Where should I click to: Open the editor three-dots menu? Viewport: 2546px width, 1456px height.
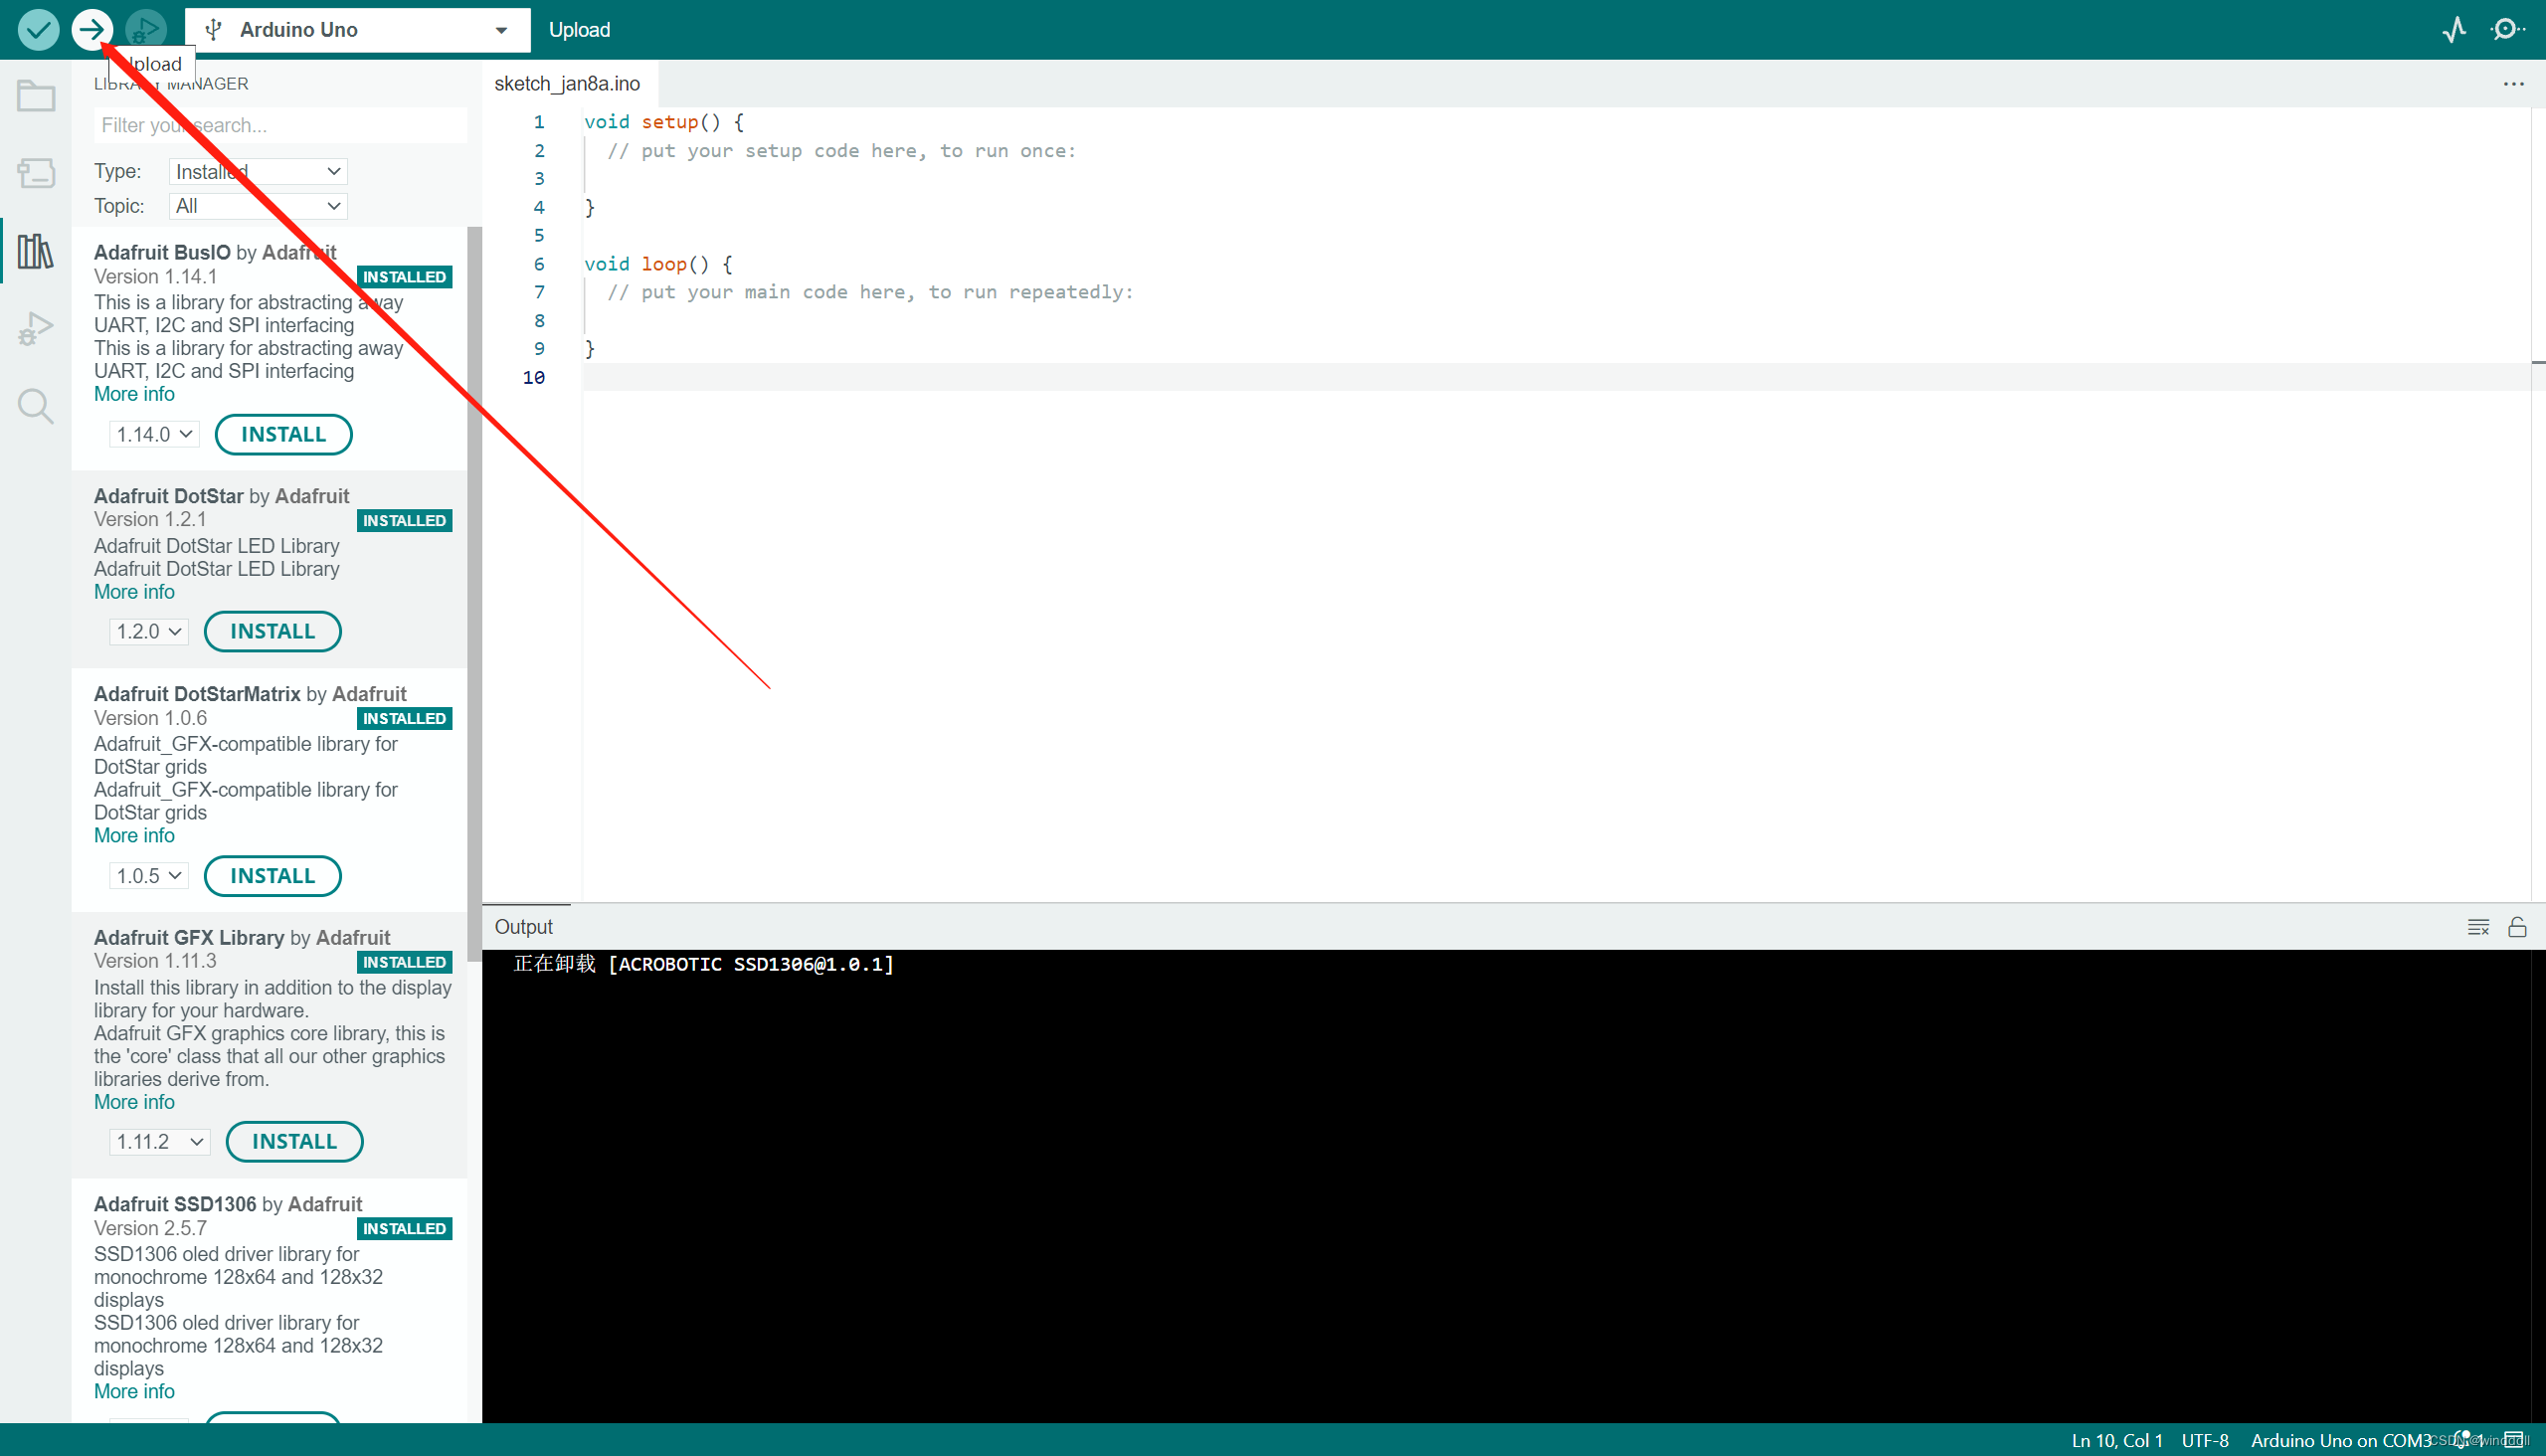2513,84
